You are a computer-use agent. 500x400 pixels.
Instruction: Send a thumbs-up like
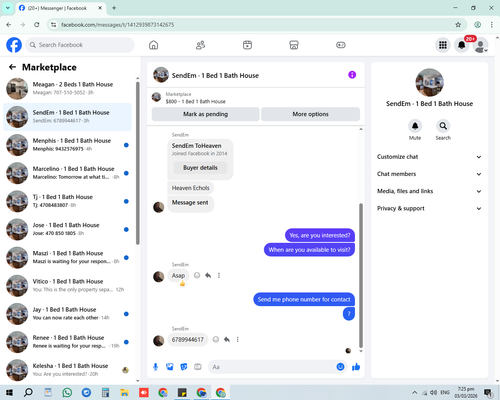point(356,367)
